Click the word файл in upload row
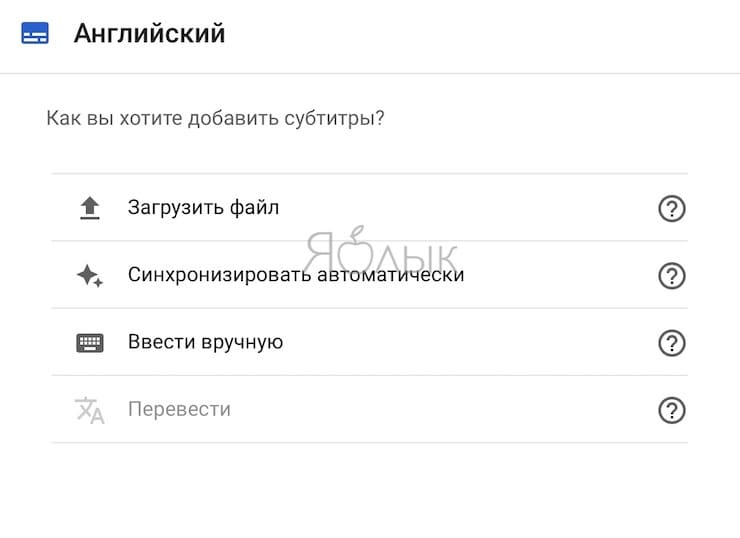This screenshot has width=740, height=538. (x=254, y=207)
